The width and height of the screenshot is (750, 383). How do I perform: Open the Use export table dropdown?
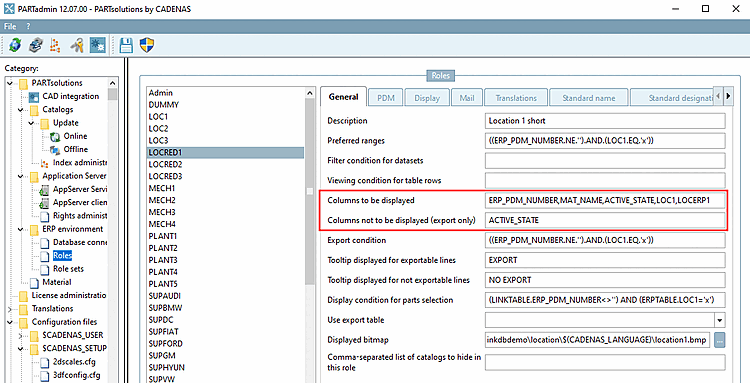[720, 319]
